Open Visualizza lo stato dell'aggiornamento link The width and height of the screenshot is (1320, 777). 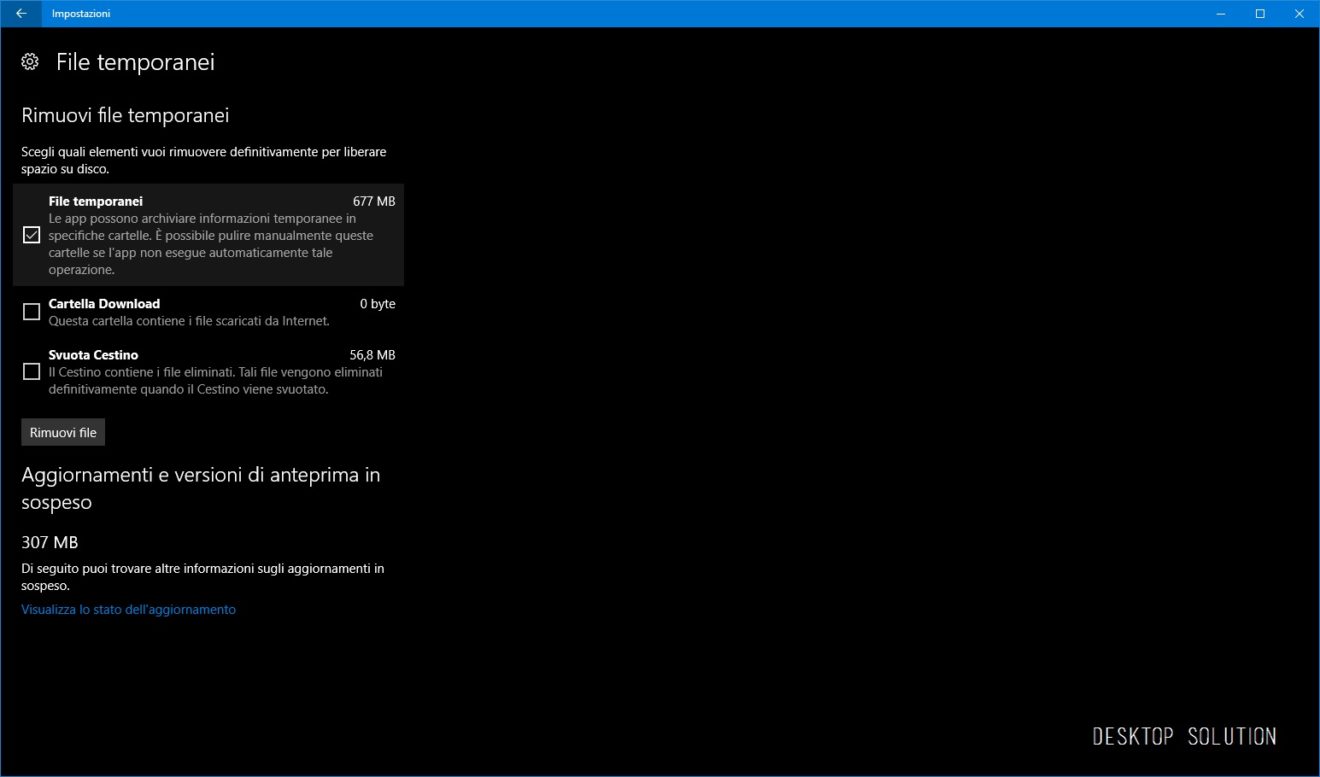point(128,609)
